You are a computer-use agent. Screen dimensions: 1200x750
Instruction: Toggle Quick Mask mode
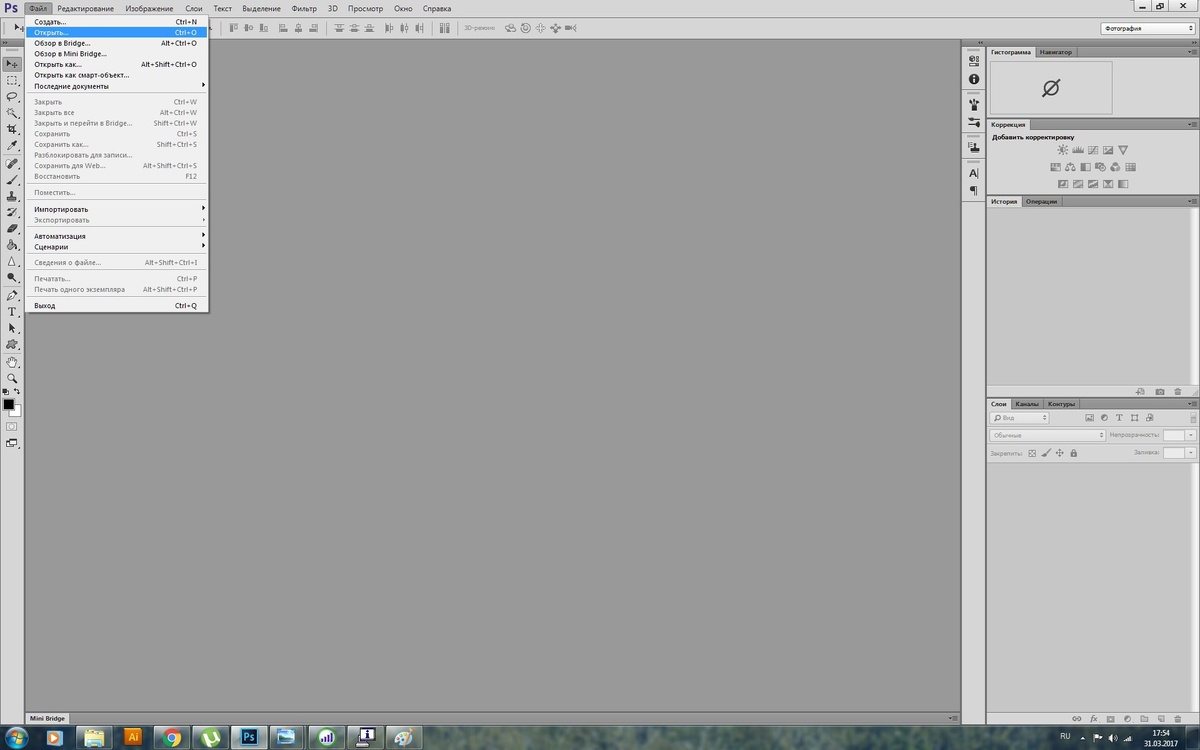click(12, 426)
